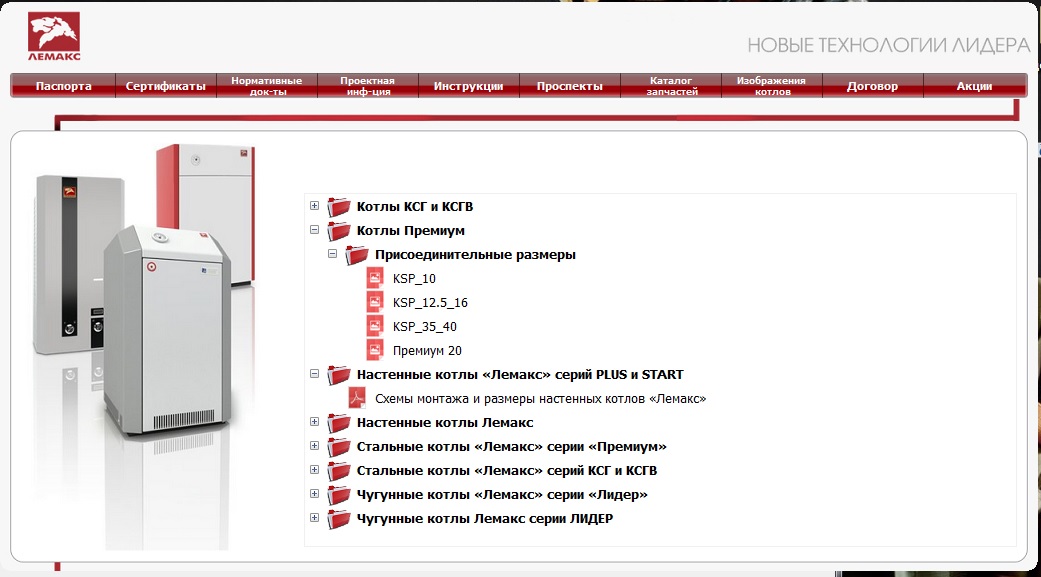Expand Стальные котлы серий КСГ и КСГВ
The image size is (1041, 577).
315,469
